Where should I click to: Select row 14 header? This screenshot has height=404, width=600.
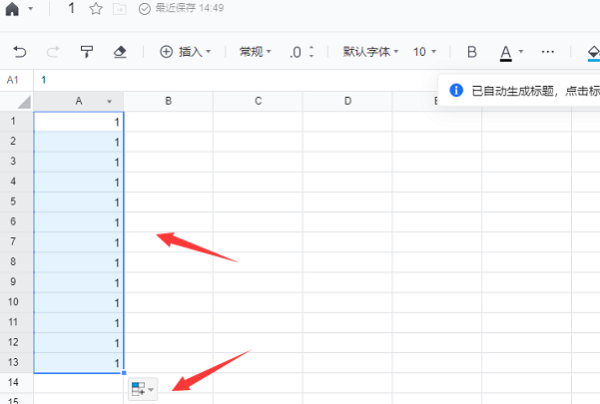(x=16, y=382)
